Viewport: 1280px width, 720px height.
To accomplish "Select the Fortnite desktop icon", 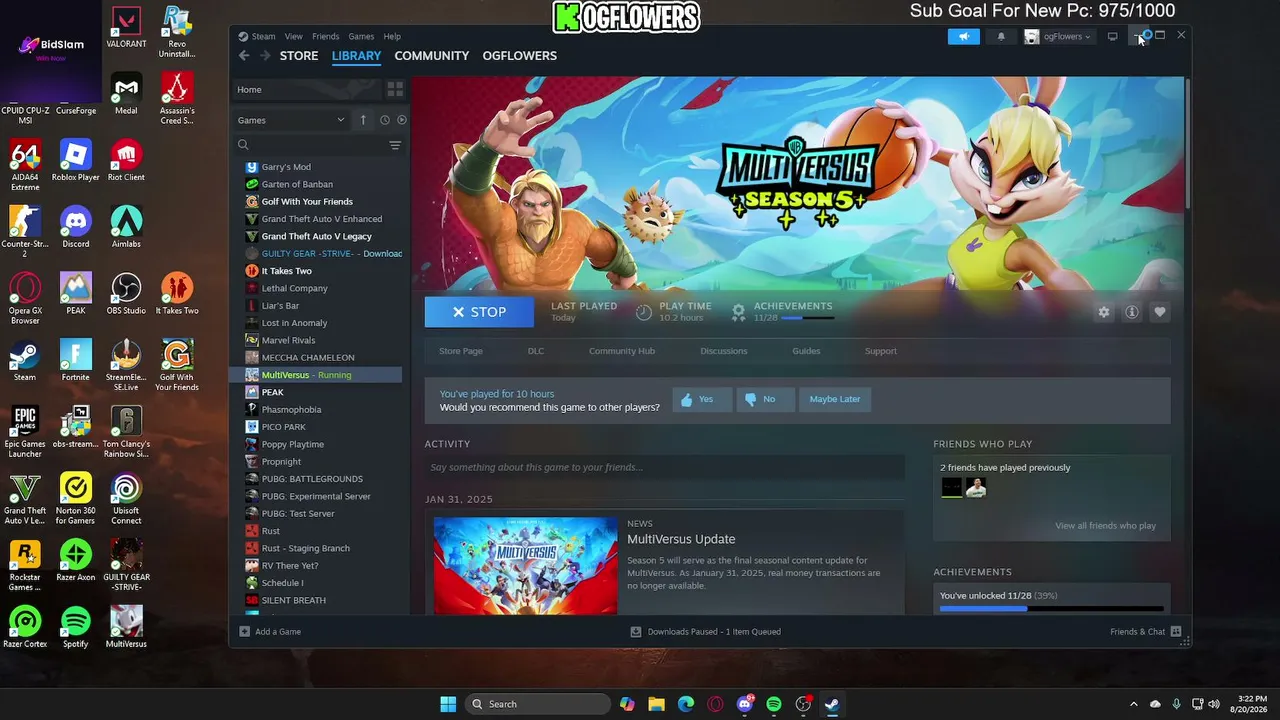I will pyautogui.click(x=76, y=360).
